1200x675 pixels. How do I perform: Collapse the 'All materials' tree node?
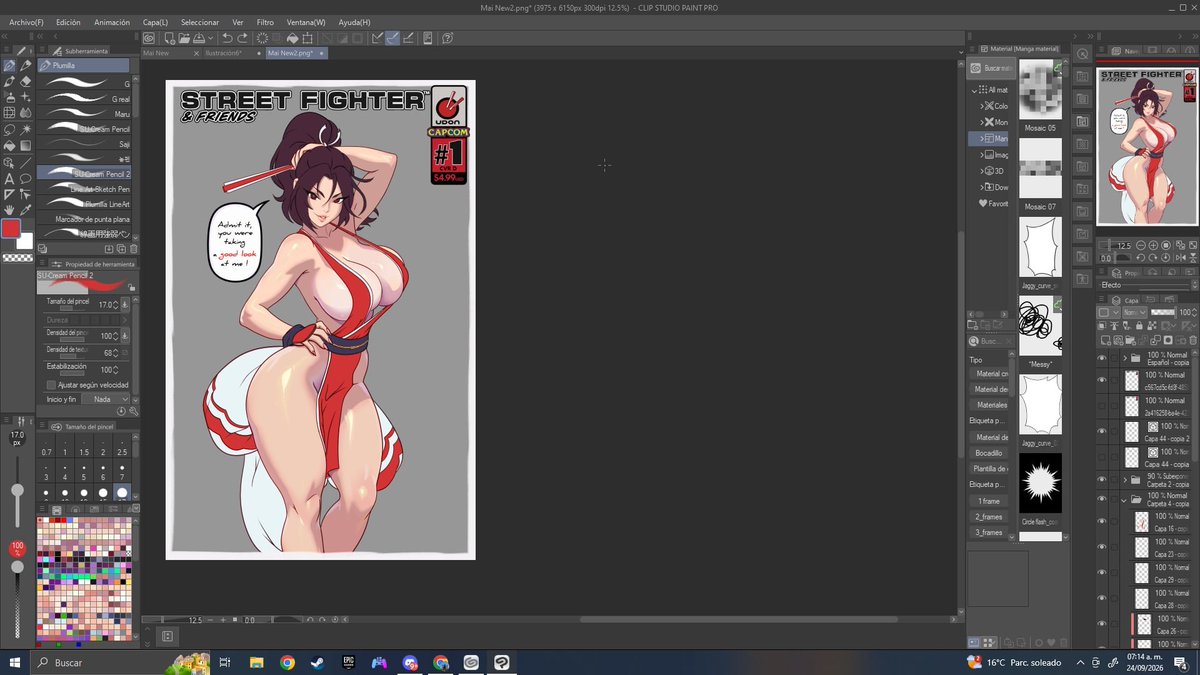pyautogui.click(x=974, y=90)
